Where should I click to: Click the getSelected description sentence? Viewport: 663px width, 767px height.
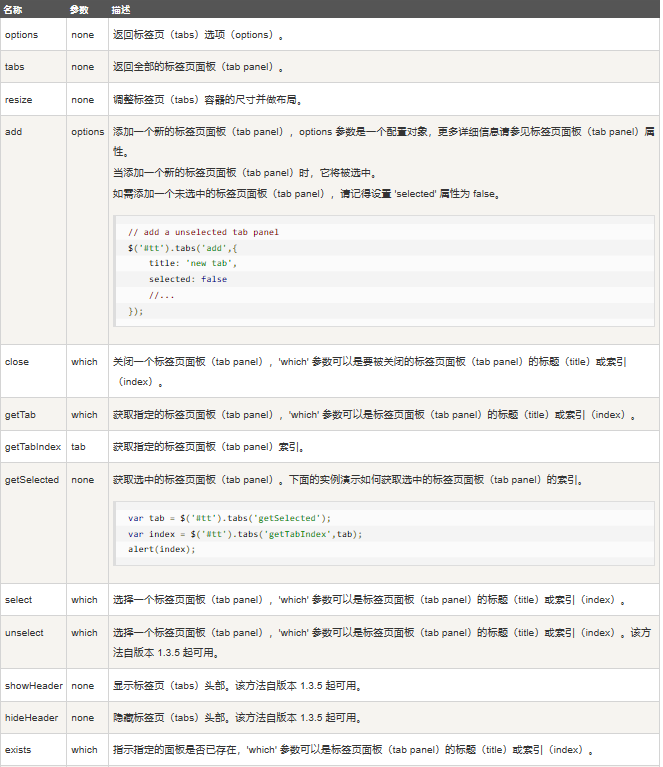tap(347, 479)
